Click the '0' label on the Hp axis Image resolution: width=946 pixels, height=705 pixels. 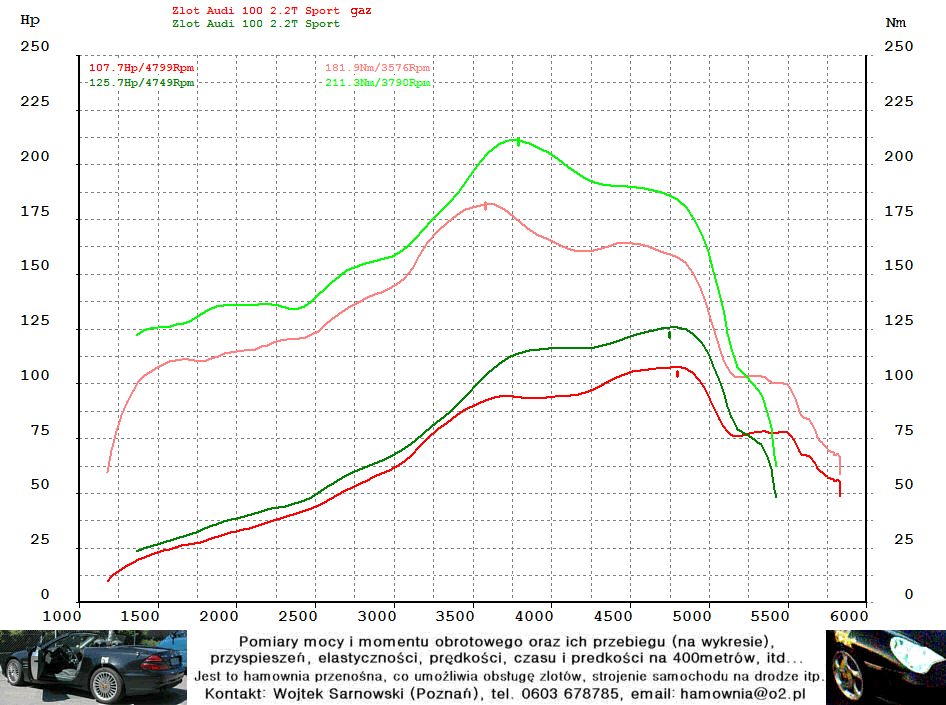45,595
